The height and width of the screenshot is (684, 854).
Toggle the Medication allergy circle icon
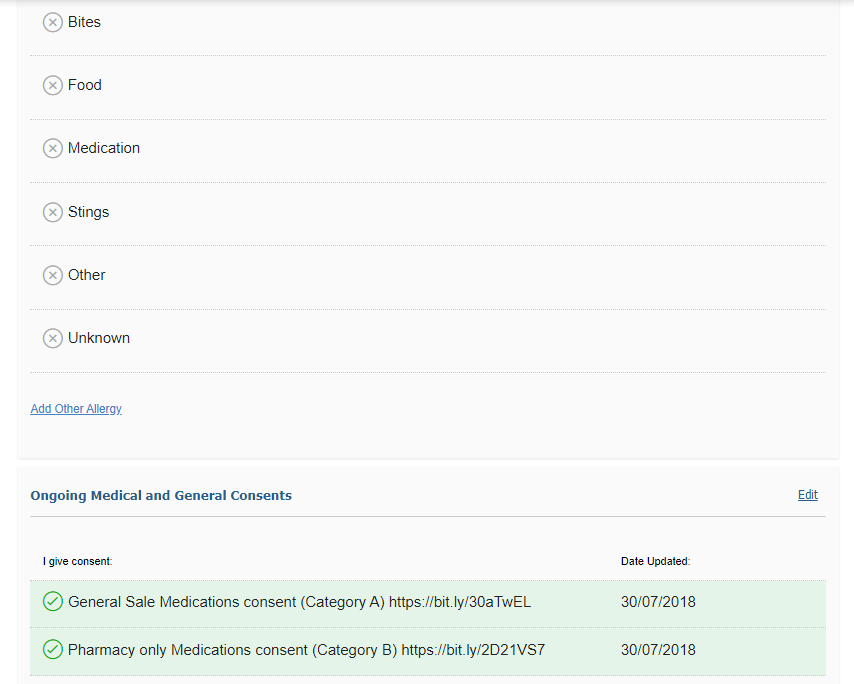(x=53, y=148)
